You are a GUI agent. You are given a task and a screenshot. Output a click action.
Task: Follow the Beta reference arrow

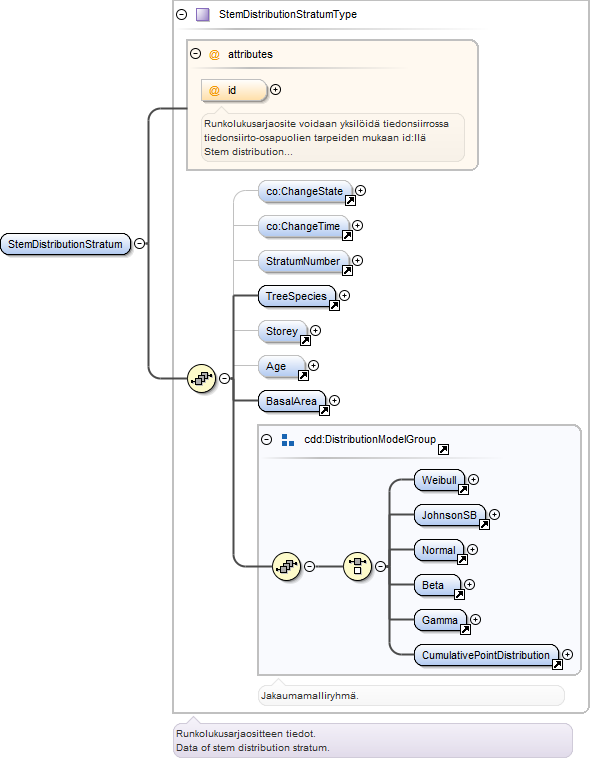tap(460, 594)
